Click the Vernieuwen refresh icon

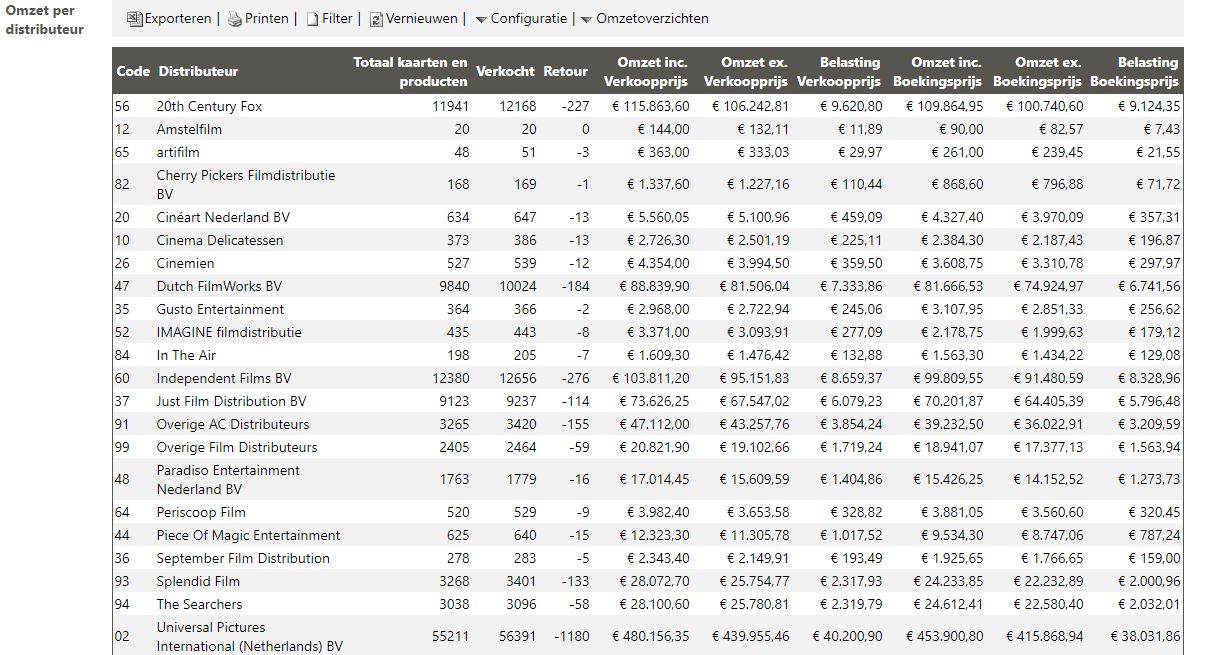376,19
